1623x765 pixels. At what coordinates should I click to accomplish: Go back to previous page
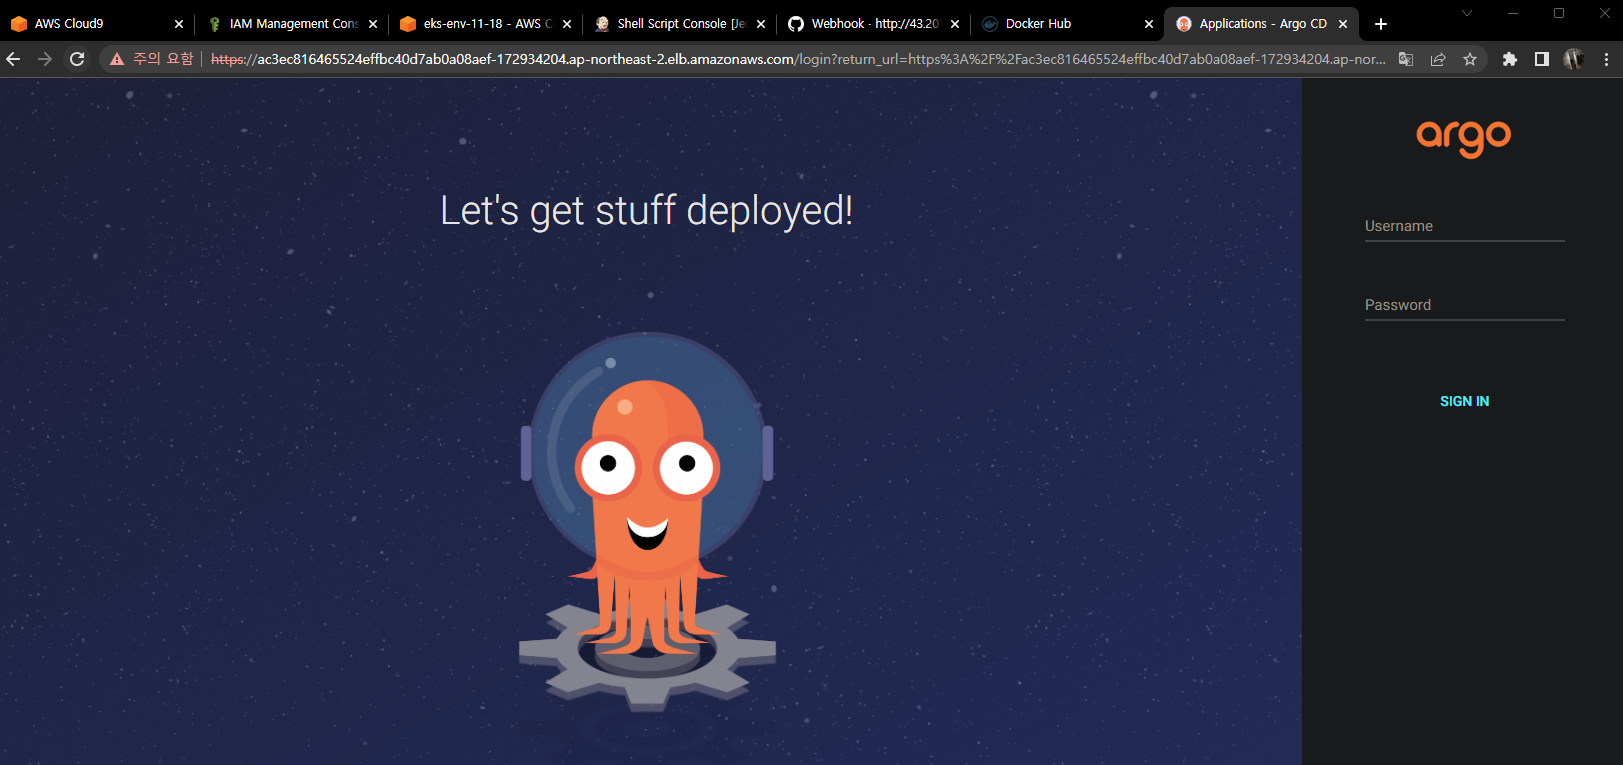pyautogui.click(x=13, y=59)
